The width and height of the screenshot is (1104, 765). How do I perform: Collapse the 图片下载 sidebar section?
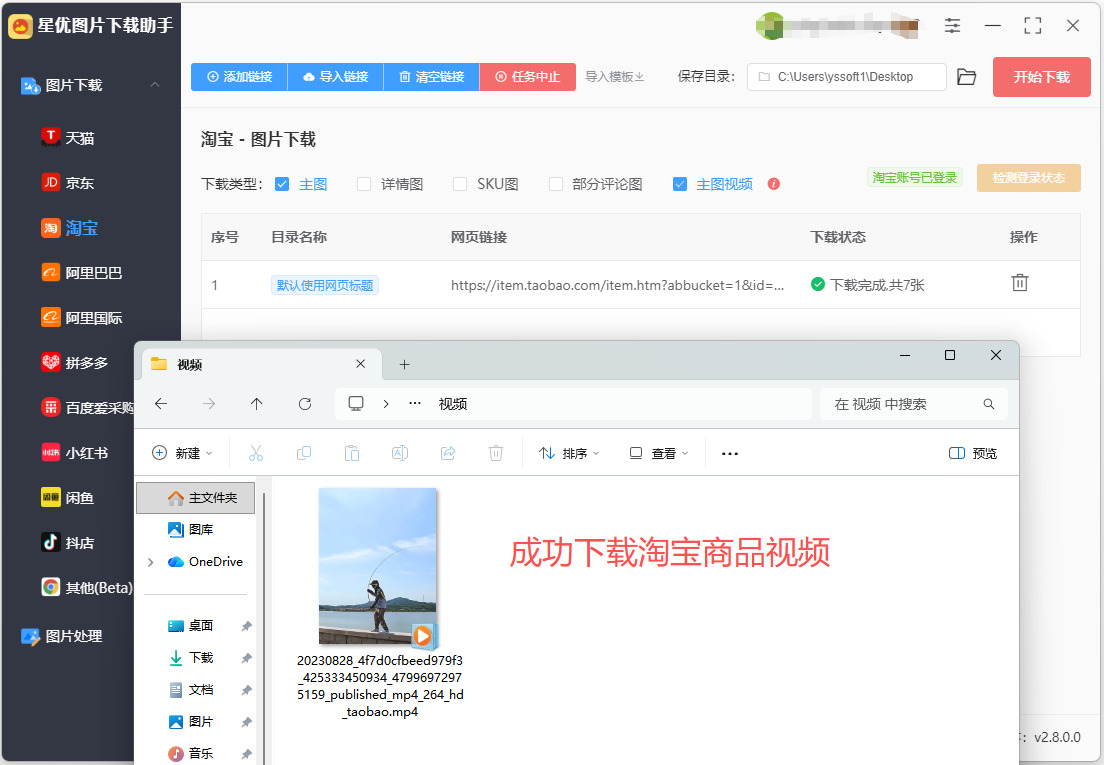coord(155,85)
